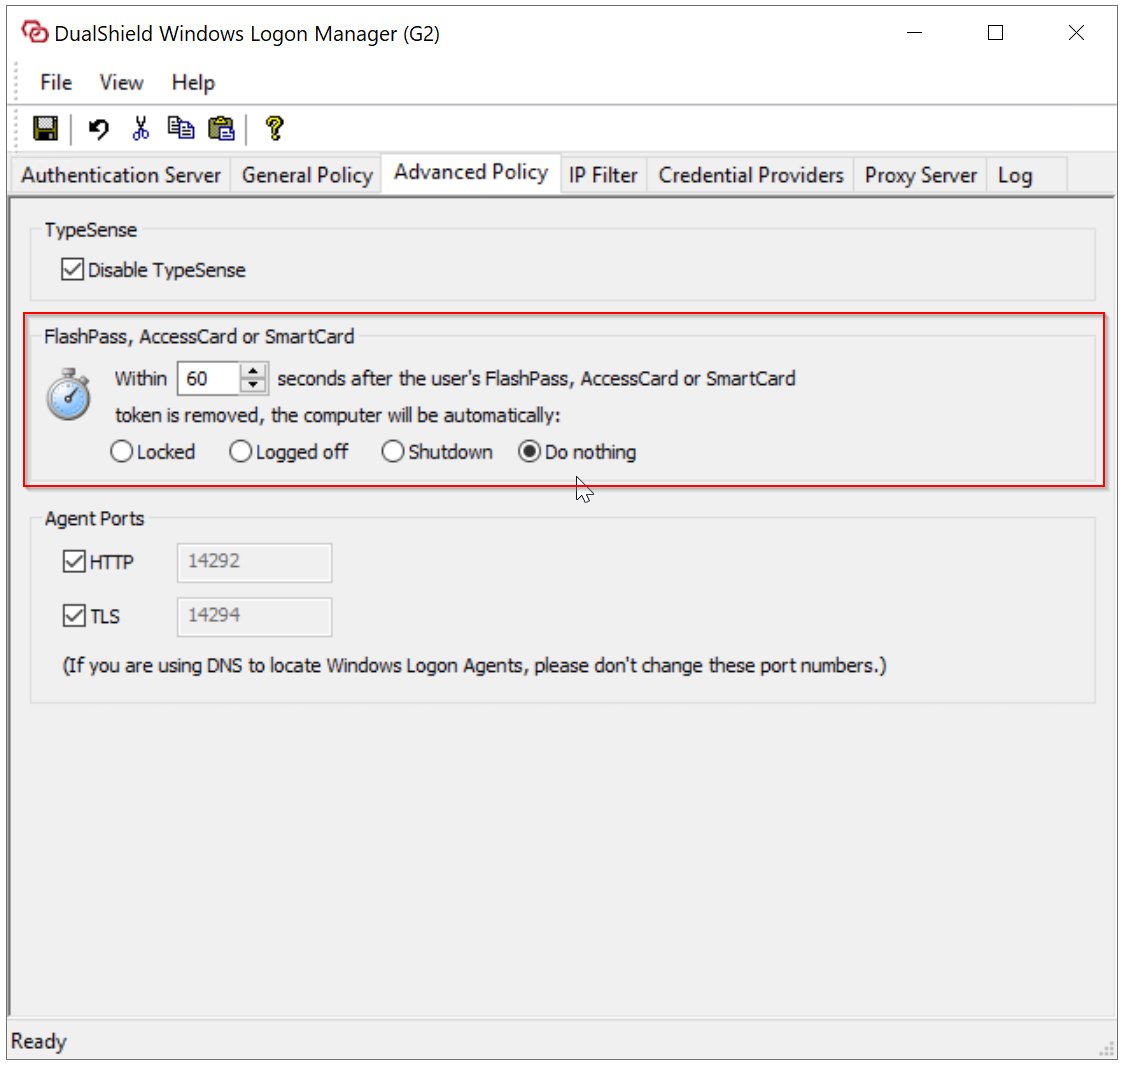Screen dimensions: 1125x1065
Task: Click the Paste clipboard toolbar icon
Action: [221, 128]
